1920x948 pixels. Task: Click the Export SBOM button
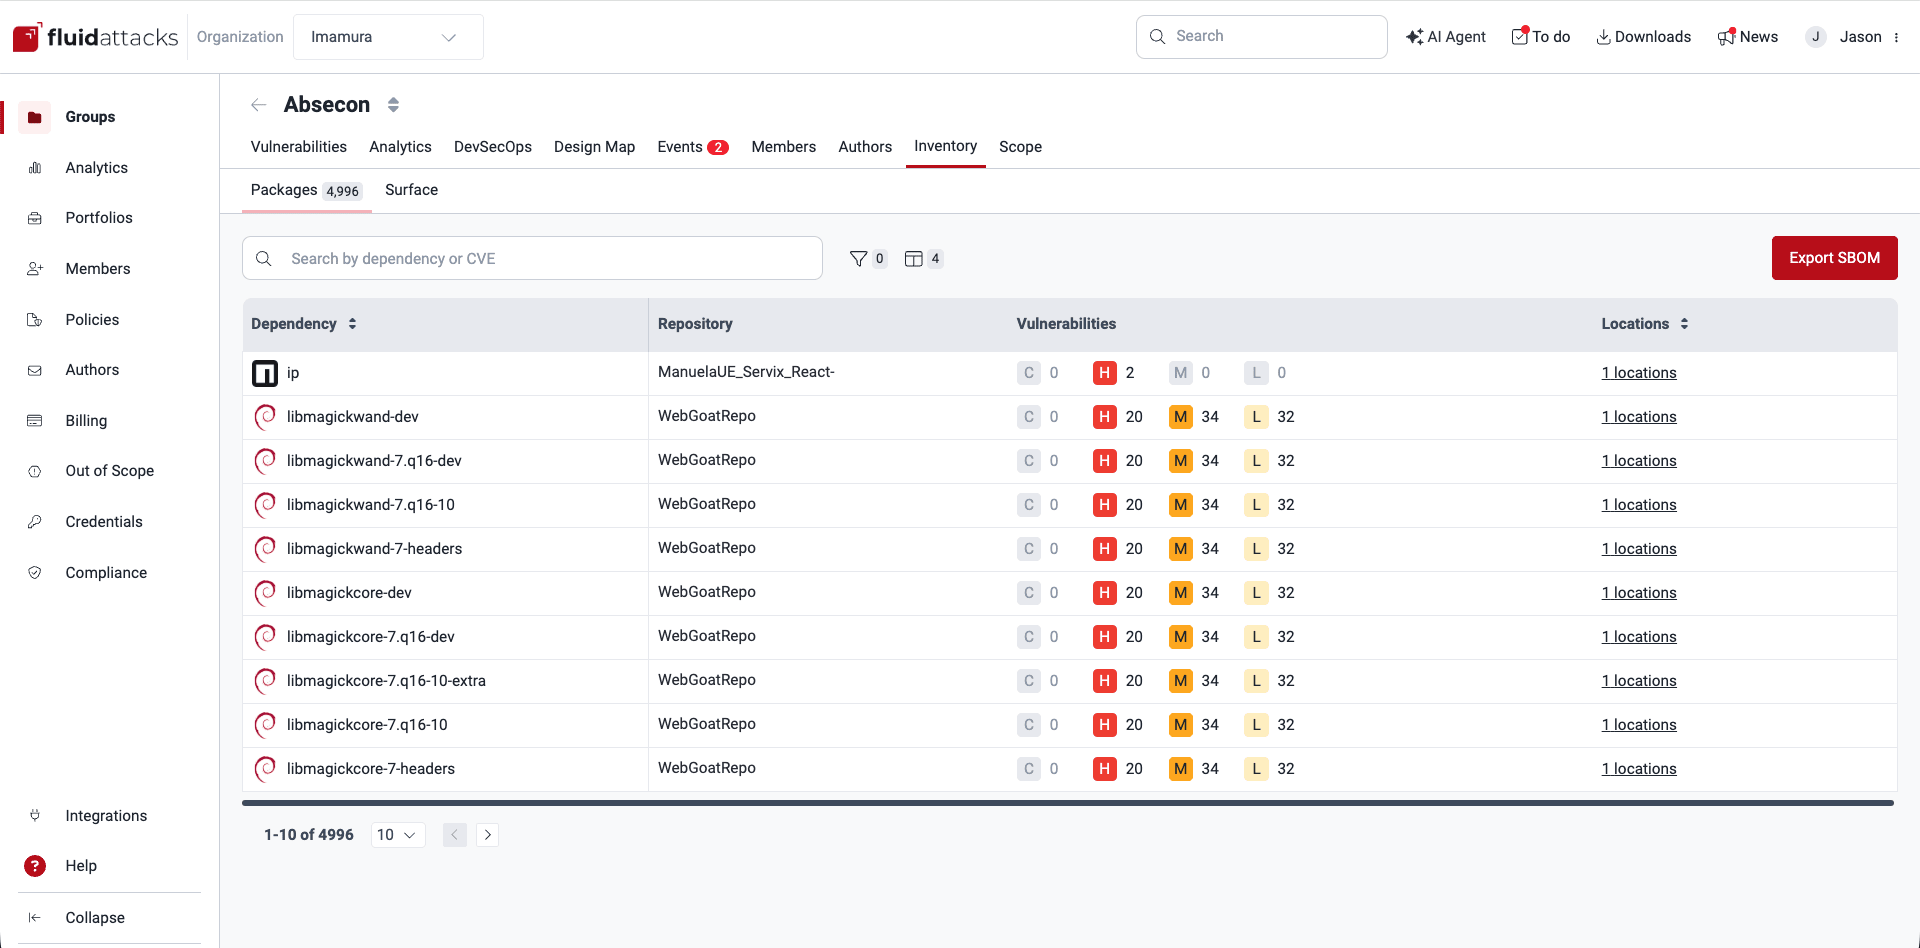(1834, 258)
